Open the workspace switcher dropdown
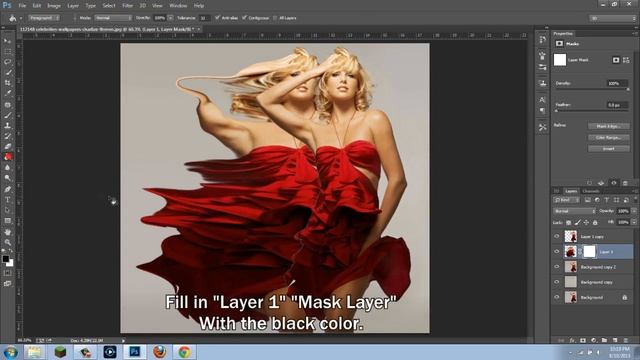This screenshot has height=360, width=640. click(613, 18)
